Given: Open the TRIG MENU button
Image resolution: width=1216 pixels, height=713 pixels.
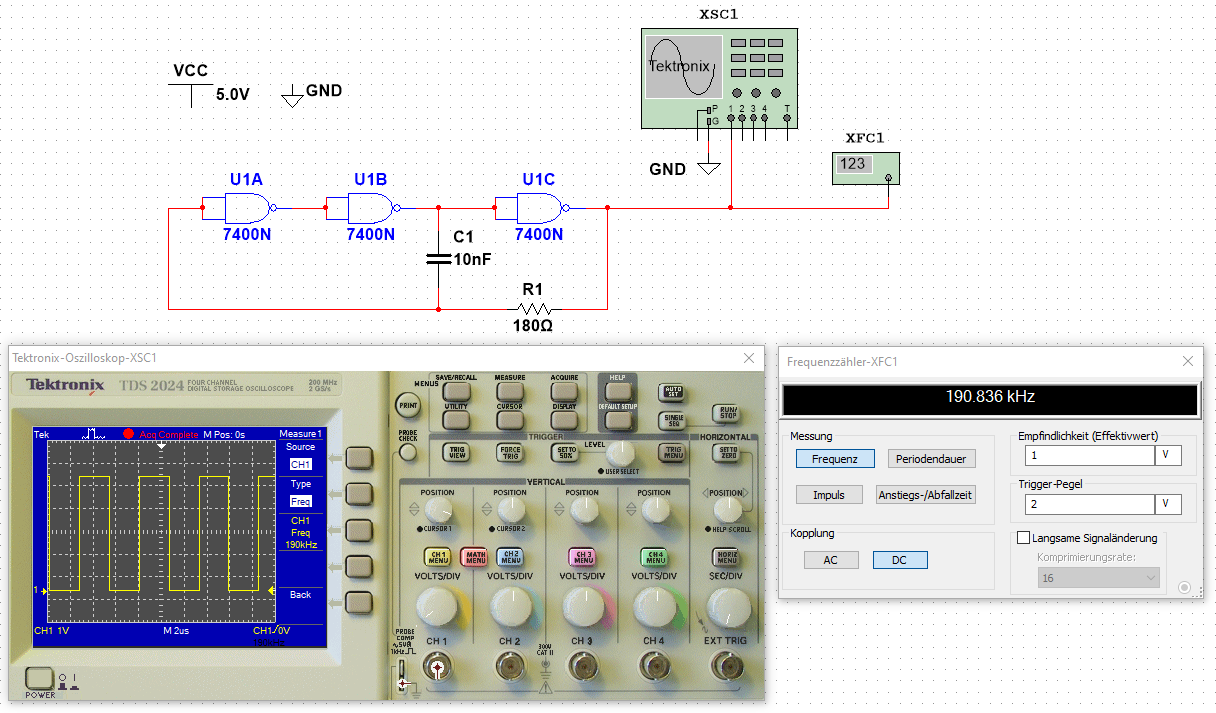Looking at the screenshot, I should pyautogui.click(x=672, y=452).
